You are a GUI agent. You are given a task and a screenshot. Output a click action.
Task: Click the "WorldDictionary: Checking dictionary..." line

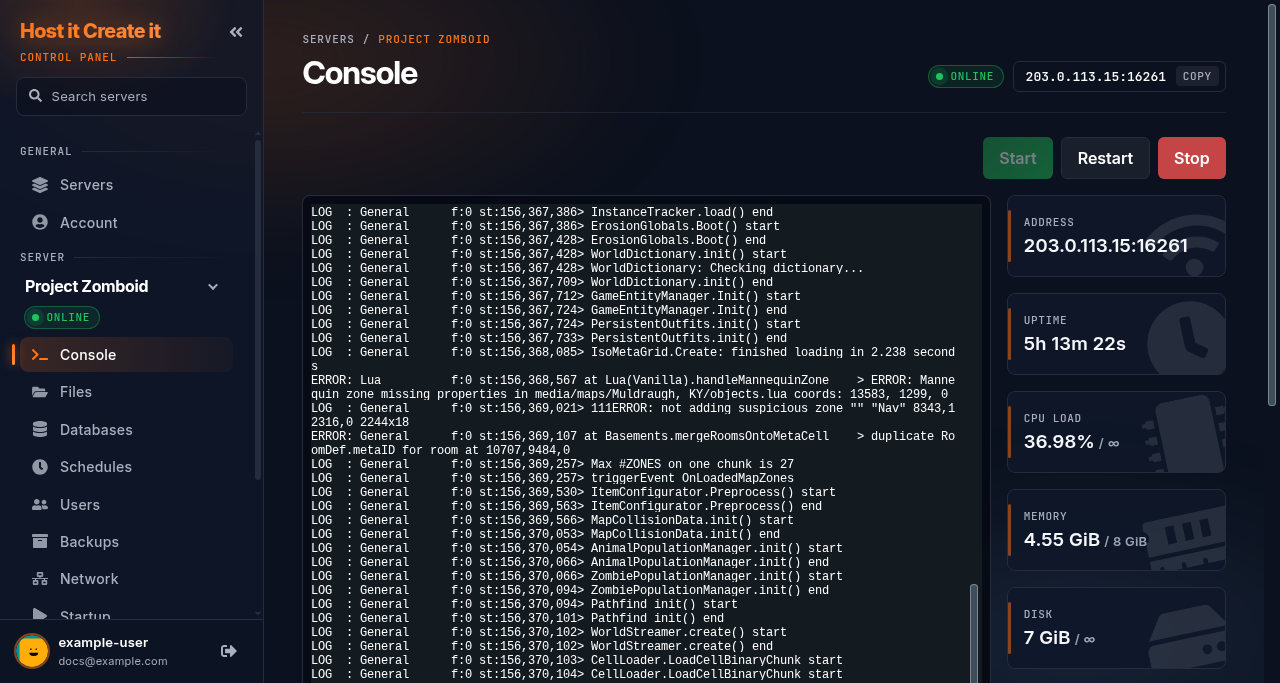(587, 268)
